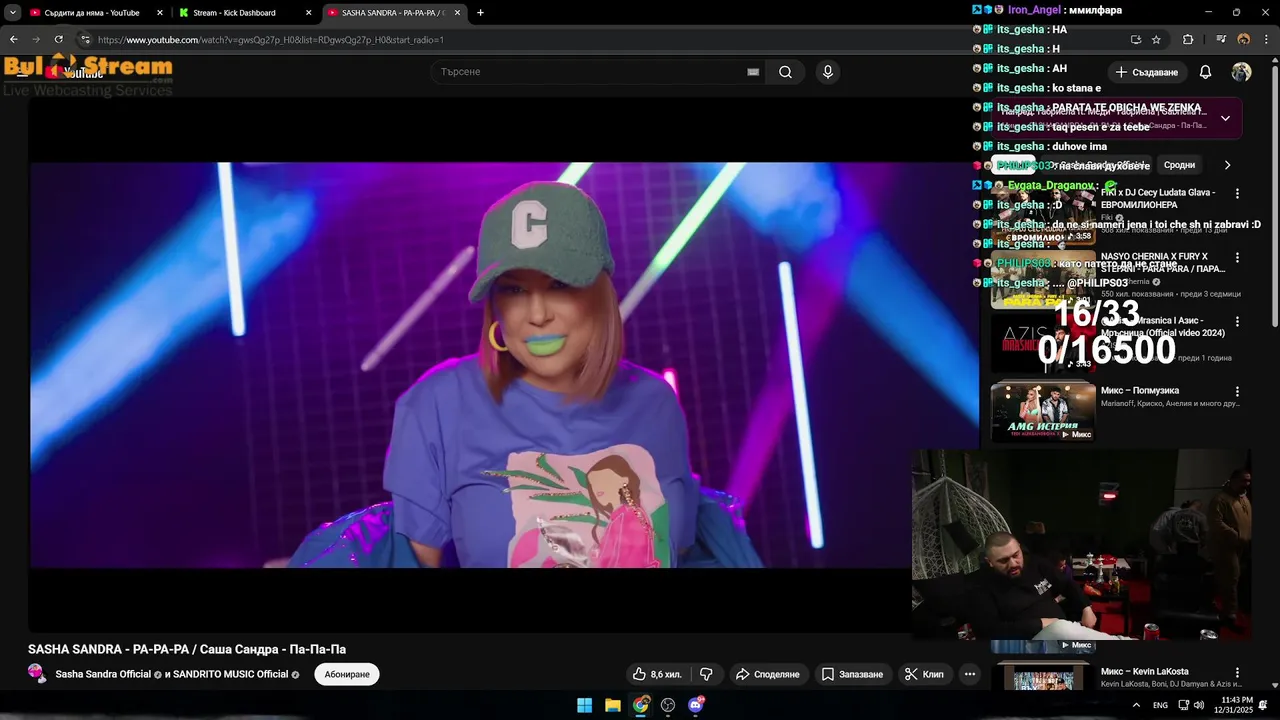Start voice search with the microphone icon
Viewport: 1280px width, 720px height.
click(x=827, y=72)
